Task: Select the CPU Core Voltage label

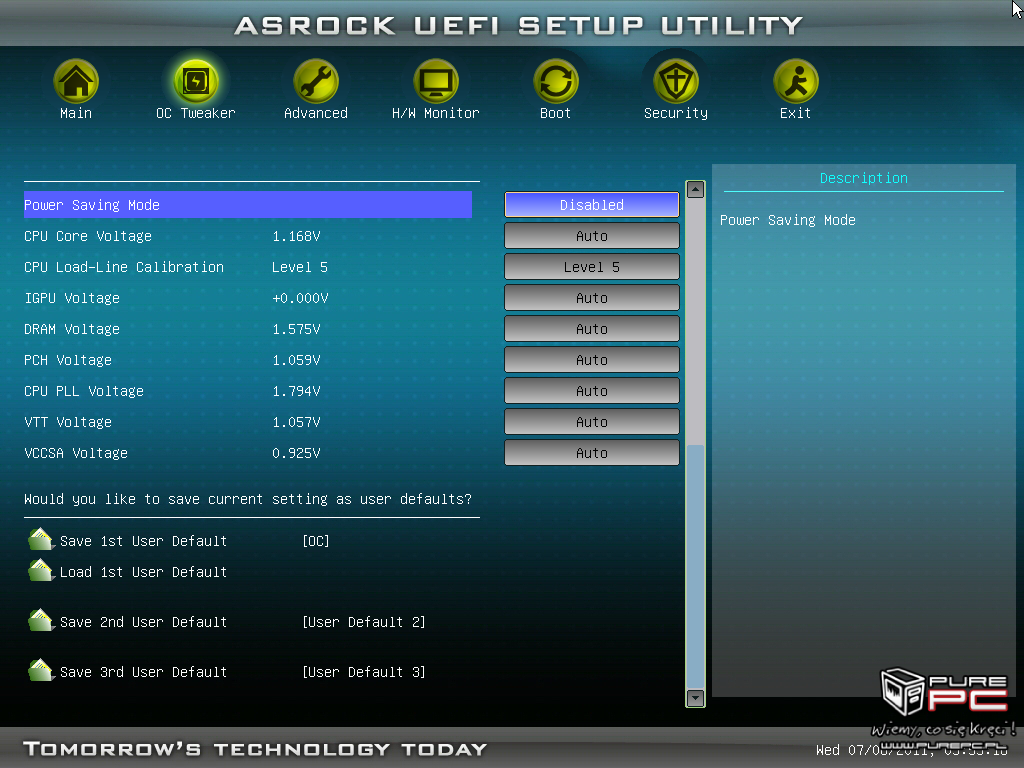Action: tap(88, 236)
